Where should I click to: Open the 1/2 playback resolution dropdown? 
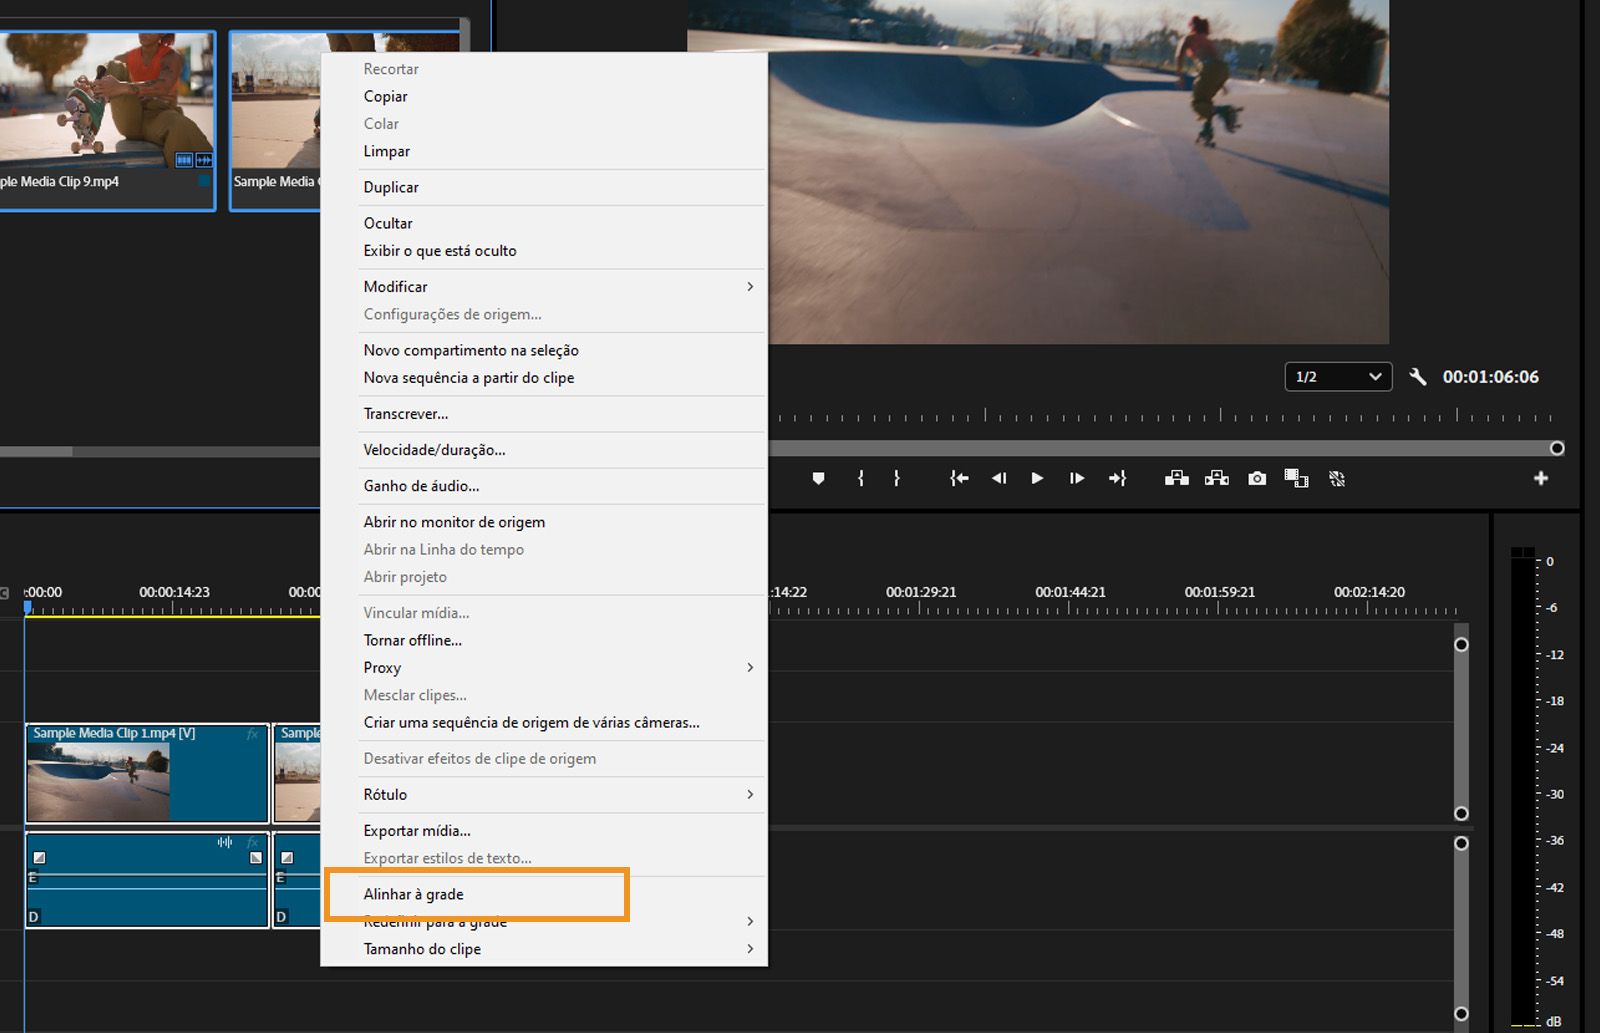coord(1337,377)
